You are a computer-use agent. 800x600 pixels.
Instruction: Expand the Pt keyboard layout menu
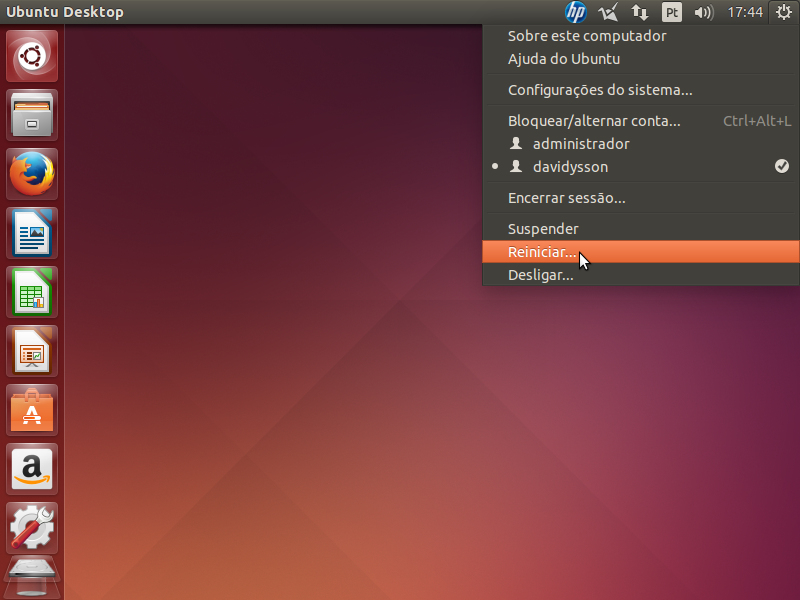point(672,12)
